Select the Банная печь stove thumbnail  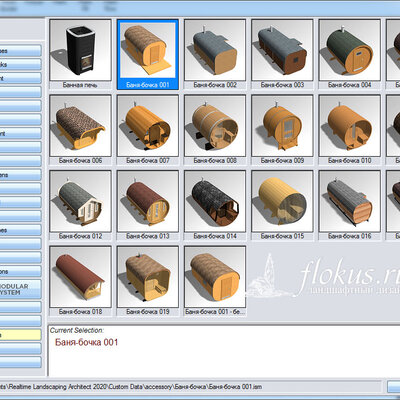pyautogui.click(x=80, y=54)
